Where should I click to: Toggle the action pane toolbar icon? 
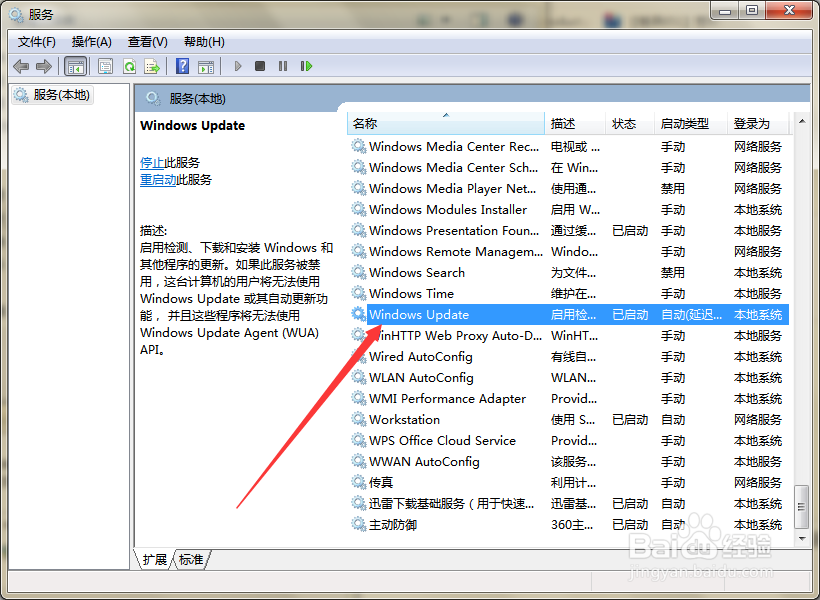[206, 66]
